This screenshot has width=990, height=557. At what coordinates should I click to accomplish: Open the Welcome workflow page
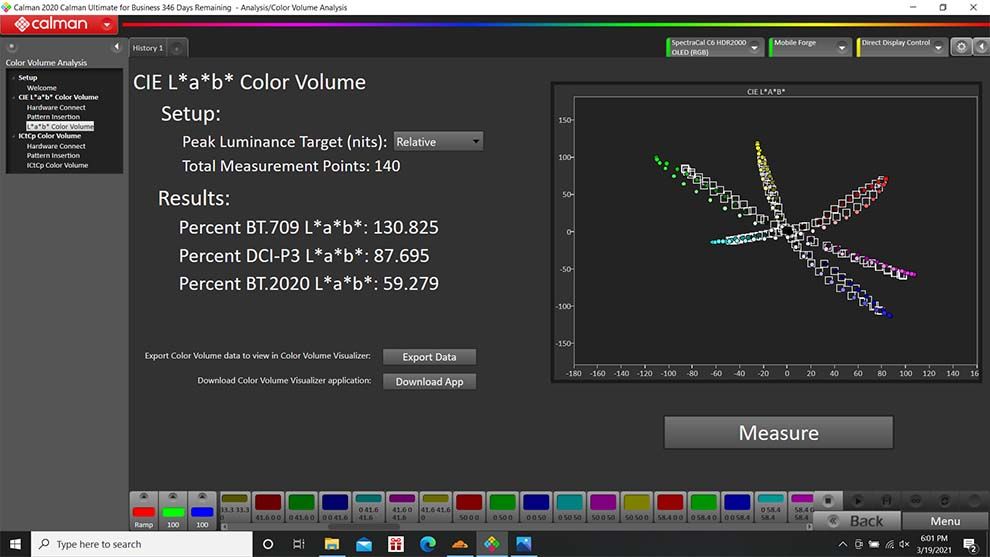[42, 88]
